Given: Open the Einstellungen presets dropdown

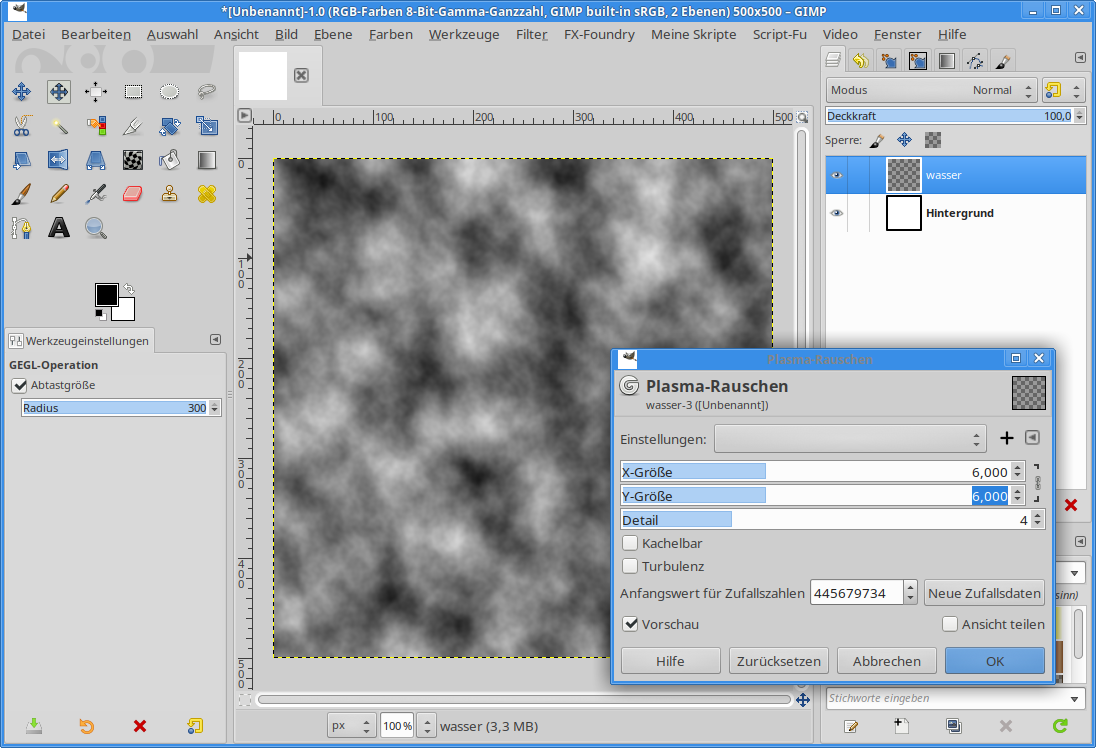Looking at the screenshot, I should pos(850,438).
